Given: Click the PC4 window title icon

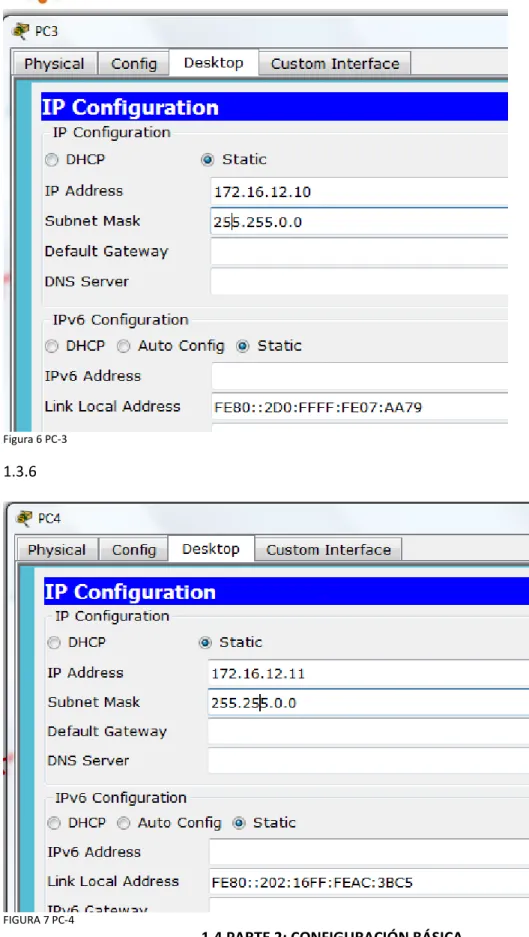Looking at the screenshot, I should (x=26, y=518).
